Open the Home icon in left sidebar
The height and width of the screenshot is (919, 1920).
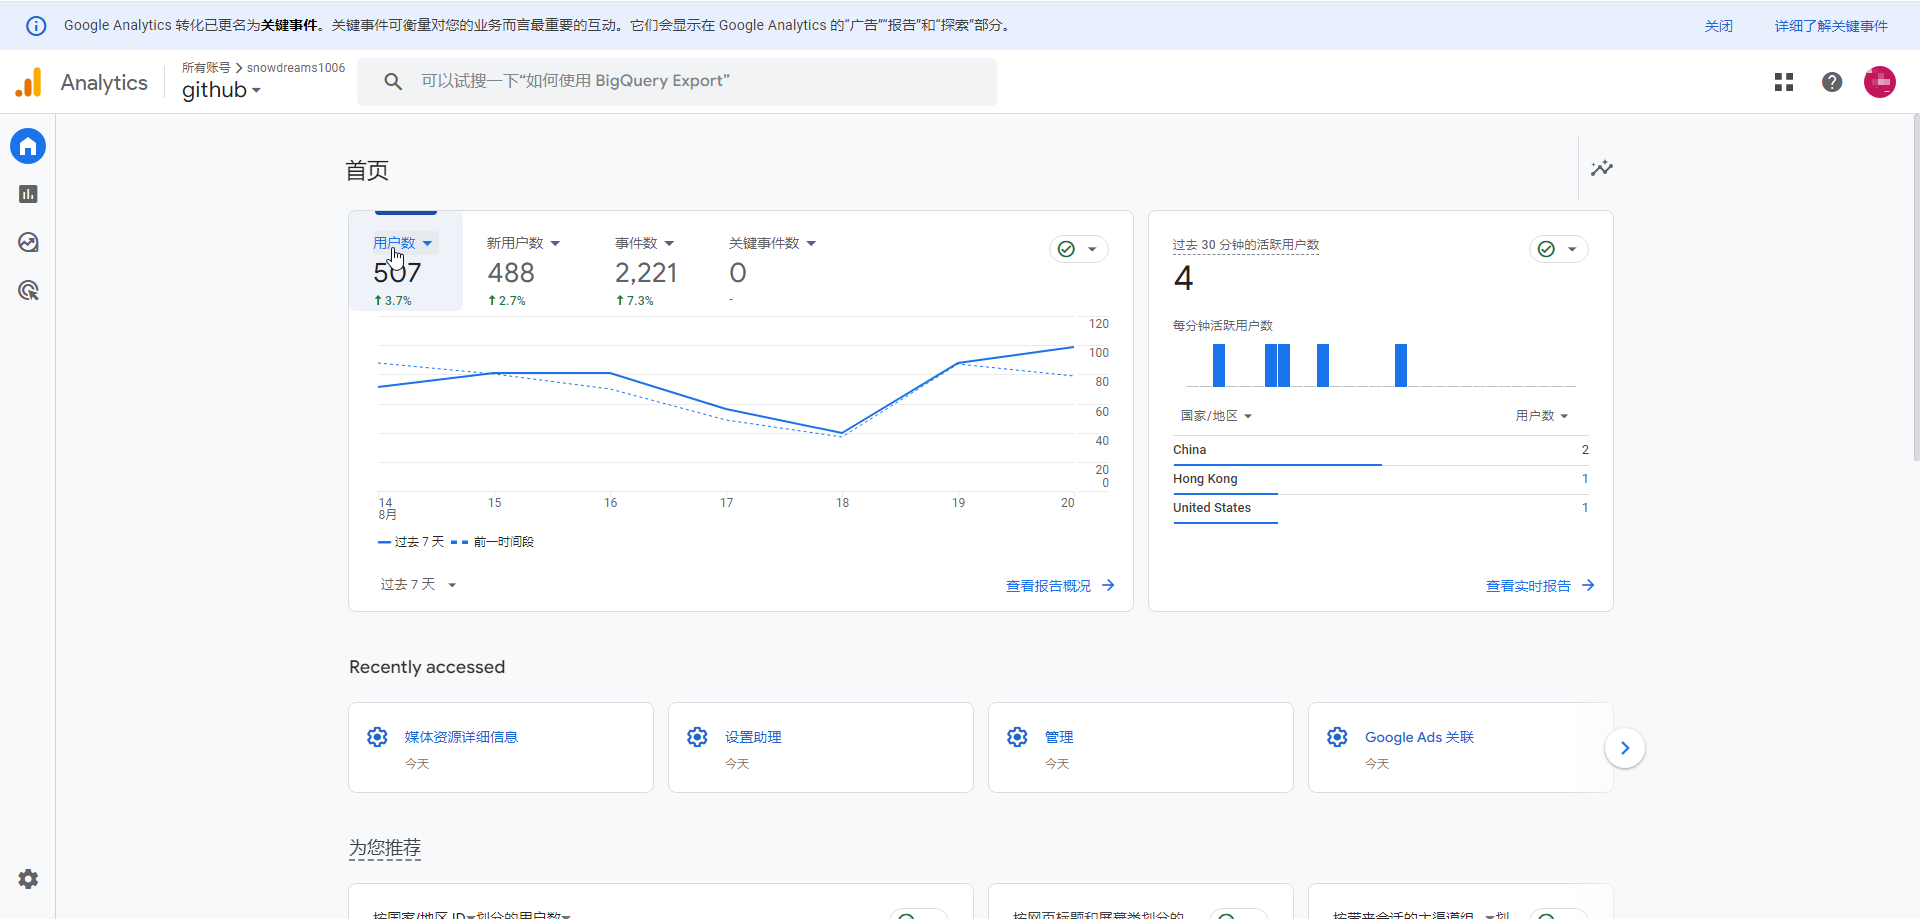(x=28, y=147)
